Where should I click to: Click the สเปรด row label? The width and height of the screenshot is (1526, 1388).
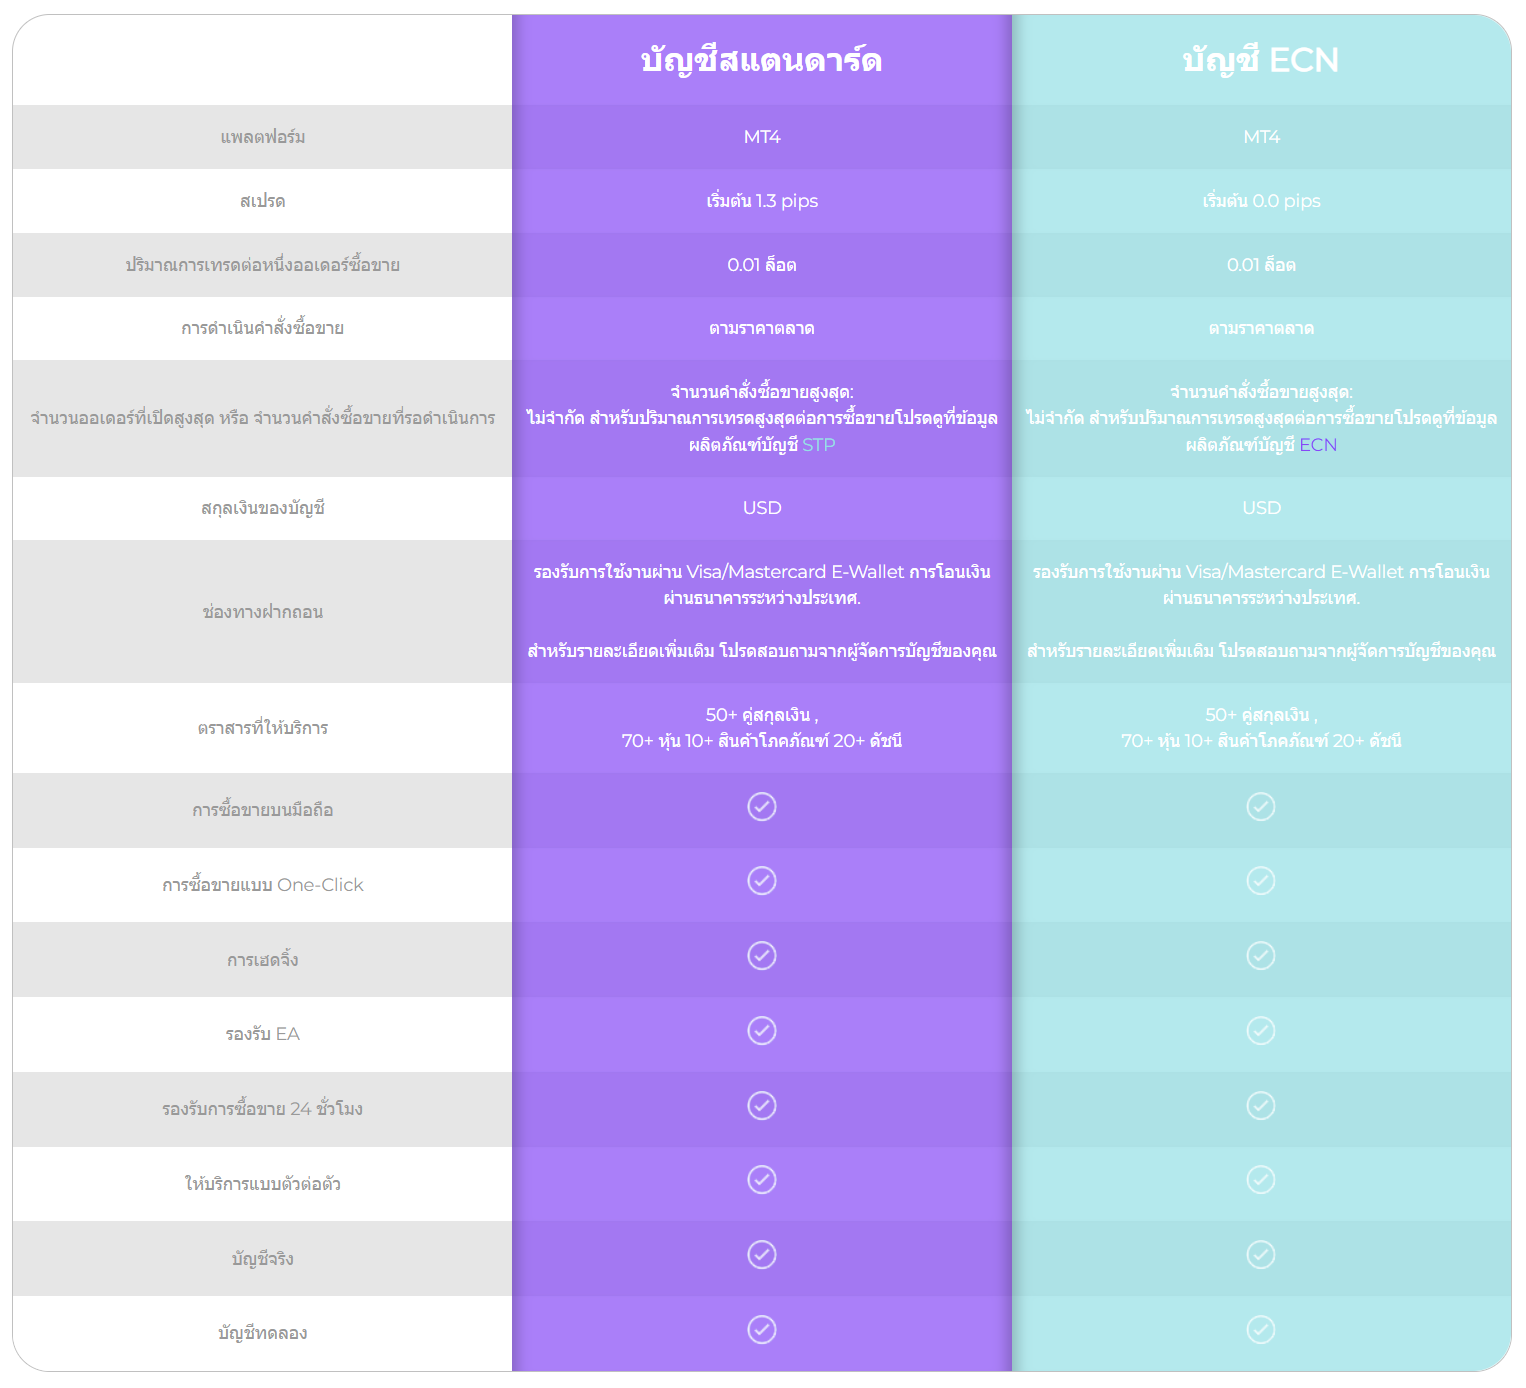262,201
